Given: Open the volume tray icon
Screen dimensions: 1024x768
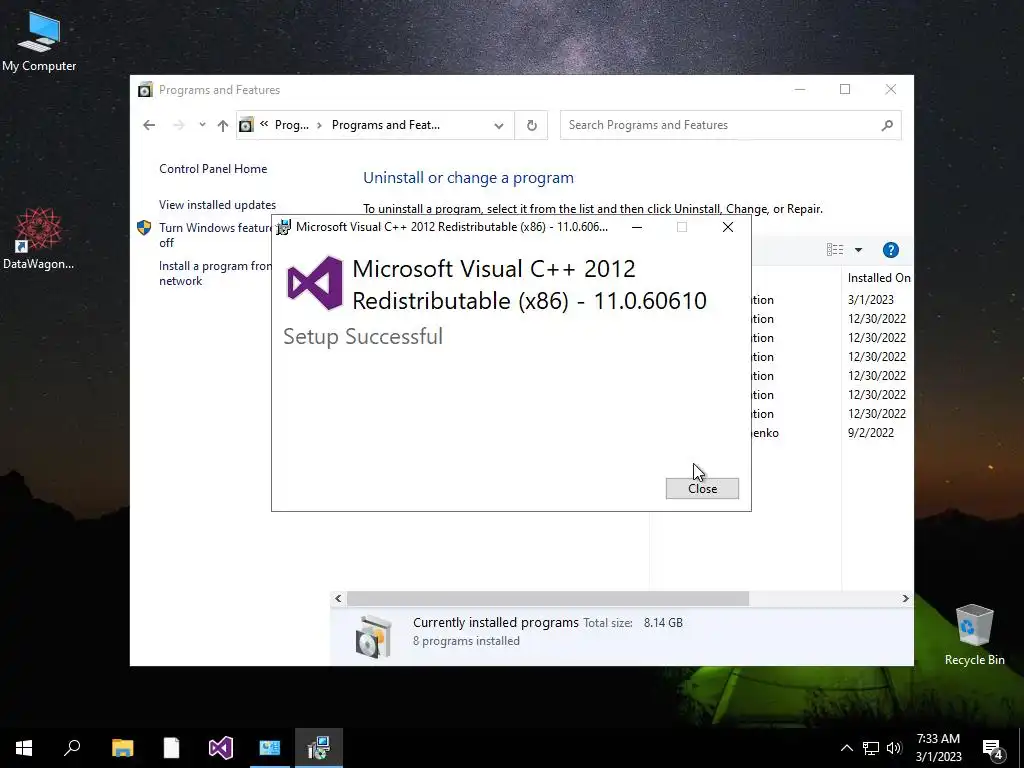Looking at the screenshot, I should pos(894,748).
